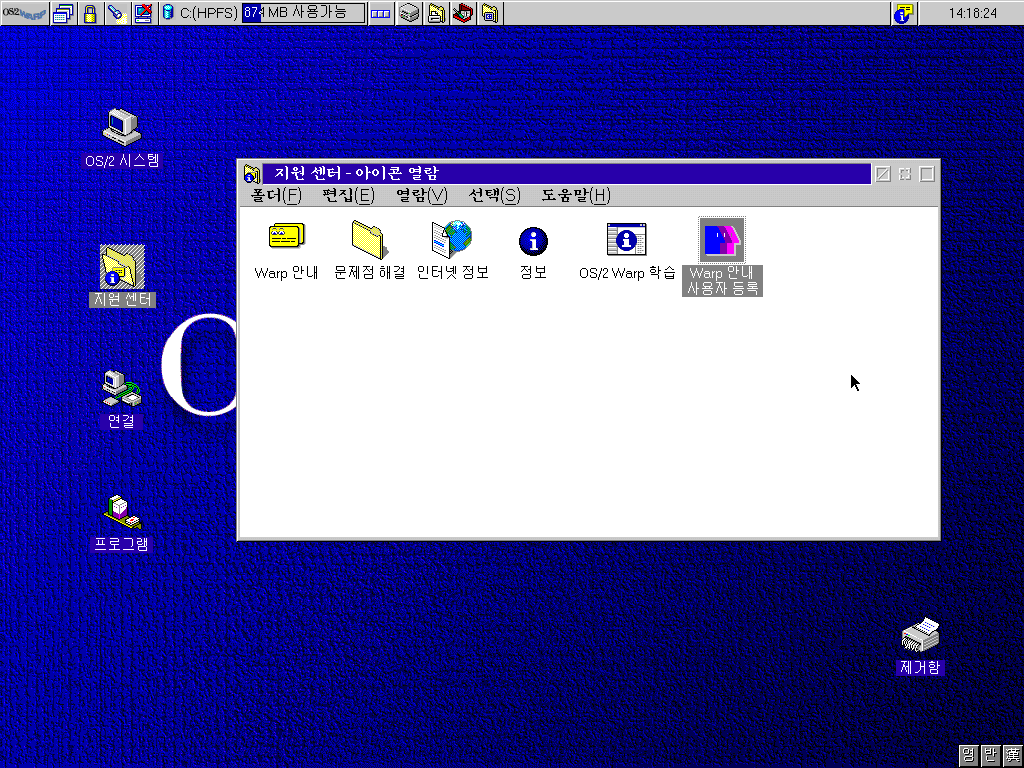Open the printer folder icon in WarpCenter
The height and width of the screenshot is (768, 1024).
(436, 13)
